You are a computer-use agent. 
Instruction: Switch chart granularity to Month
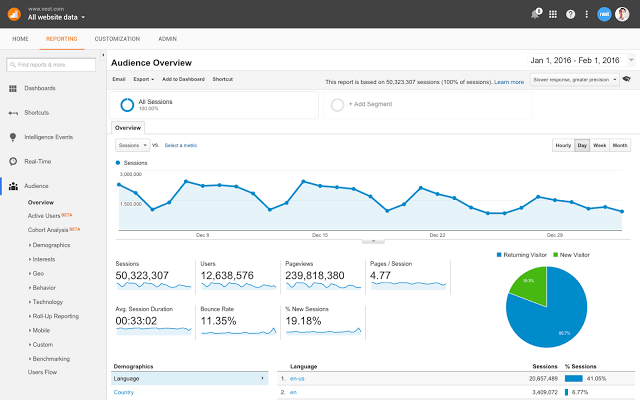click(x=620, y=145)
